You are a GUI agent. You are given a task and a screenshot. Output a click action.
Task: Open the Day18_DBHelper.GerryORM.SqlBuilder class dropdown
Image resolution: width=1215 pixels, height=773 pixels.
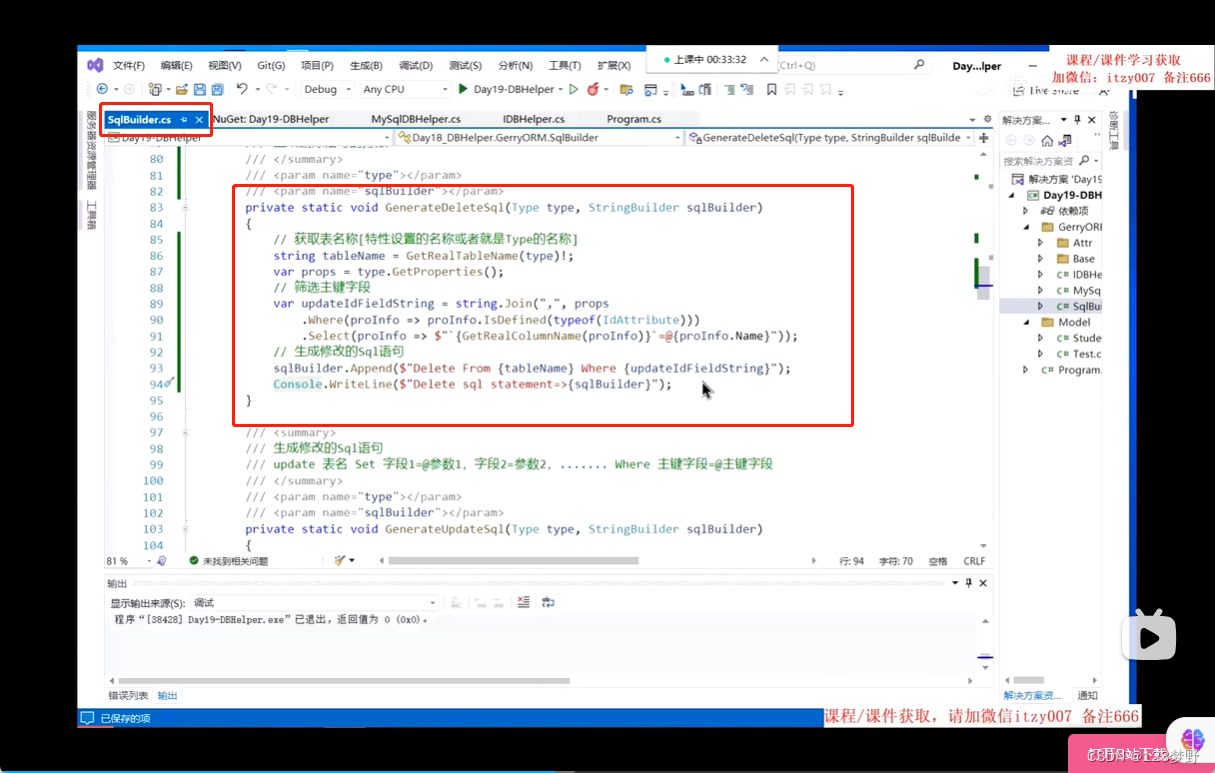point(539,138)
